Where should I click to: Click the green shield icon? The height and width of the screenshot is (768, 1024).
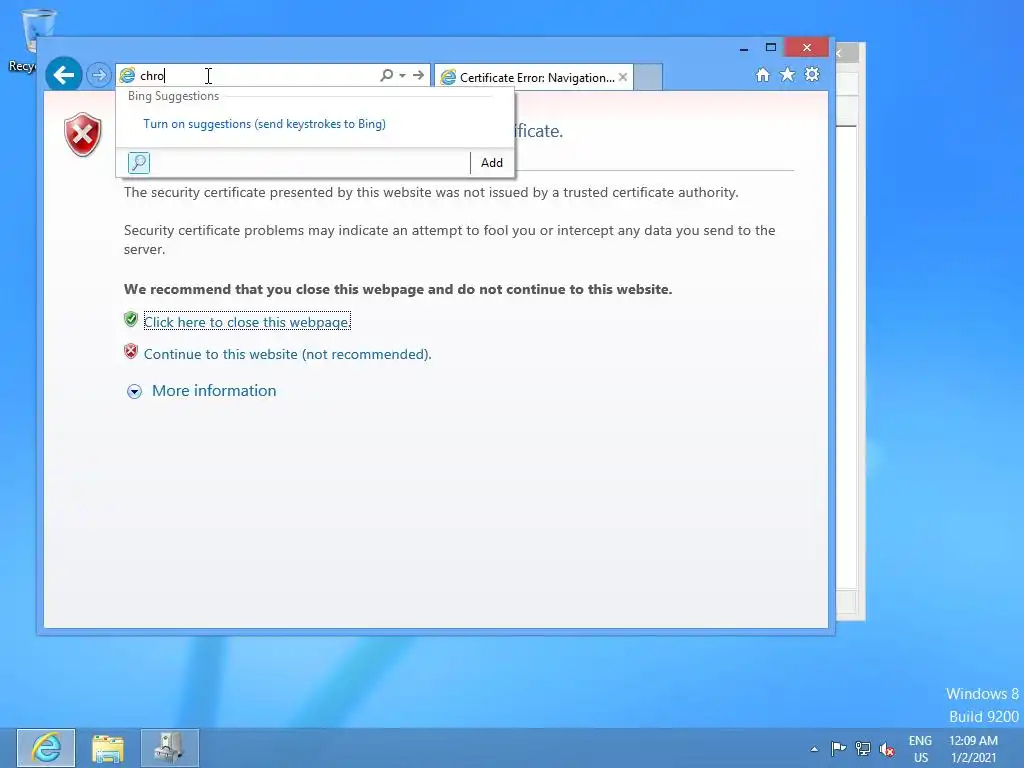[x=131, y=319]
